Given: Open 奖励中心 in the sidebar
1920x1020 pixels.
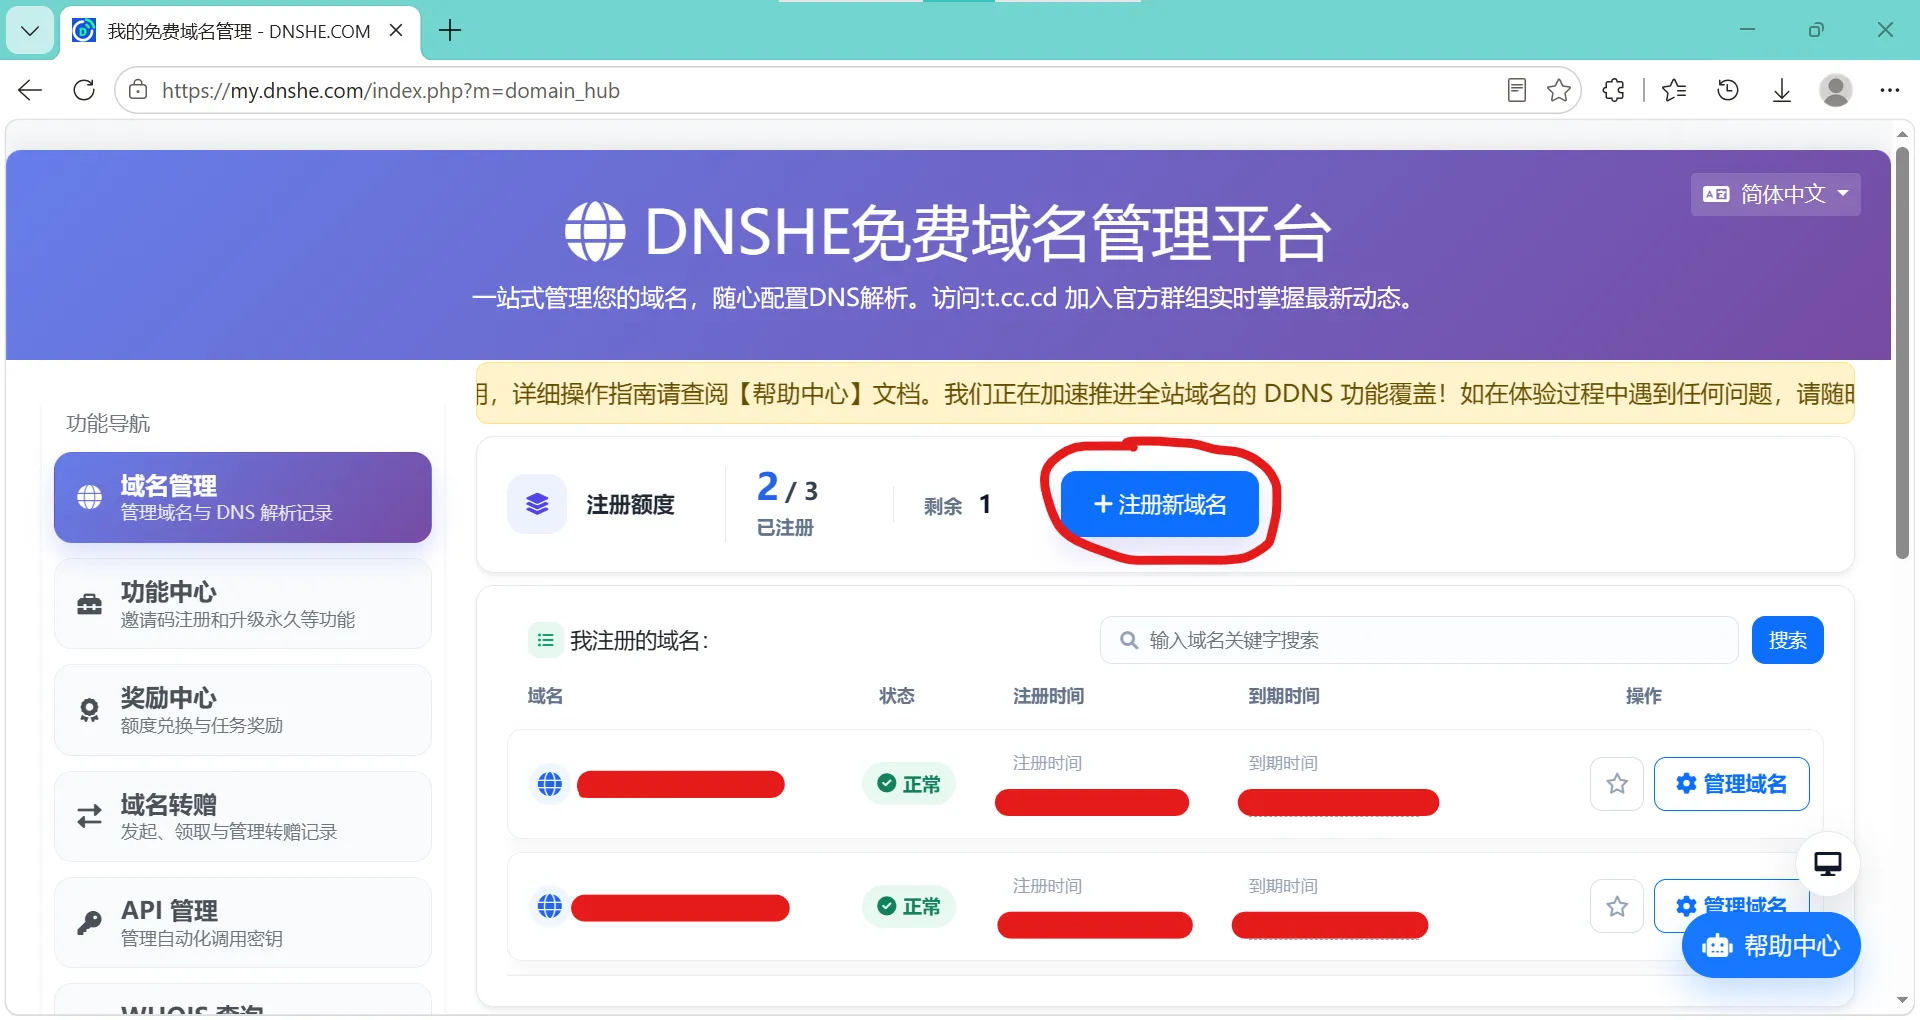Looking at the screenshot, I should [243, 710].
